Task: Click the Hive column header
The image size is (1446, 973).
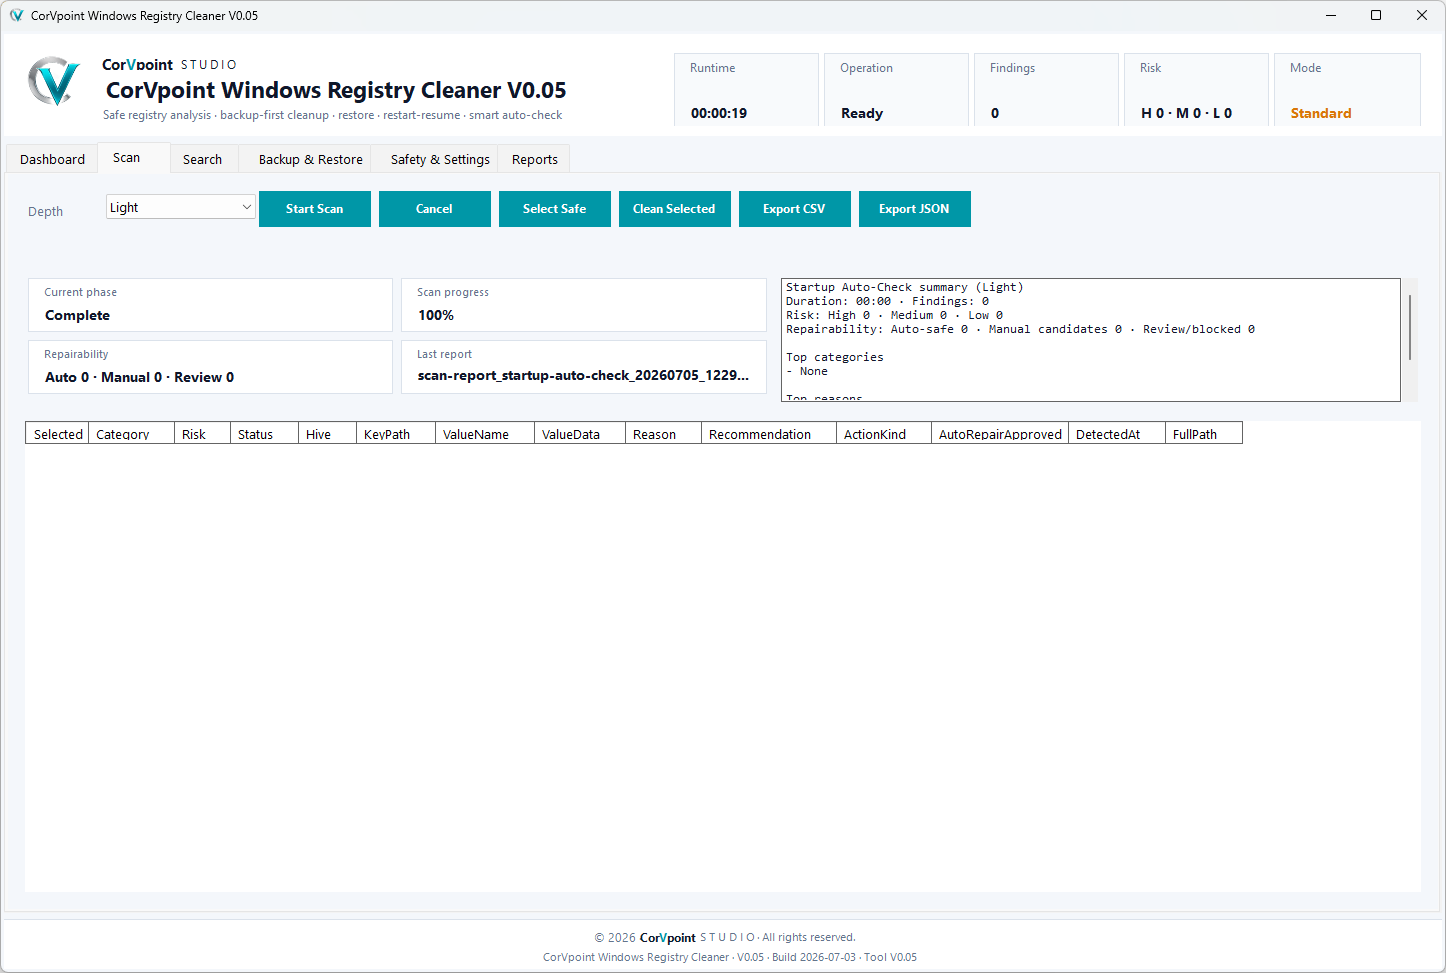Action: coord(327,433)
